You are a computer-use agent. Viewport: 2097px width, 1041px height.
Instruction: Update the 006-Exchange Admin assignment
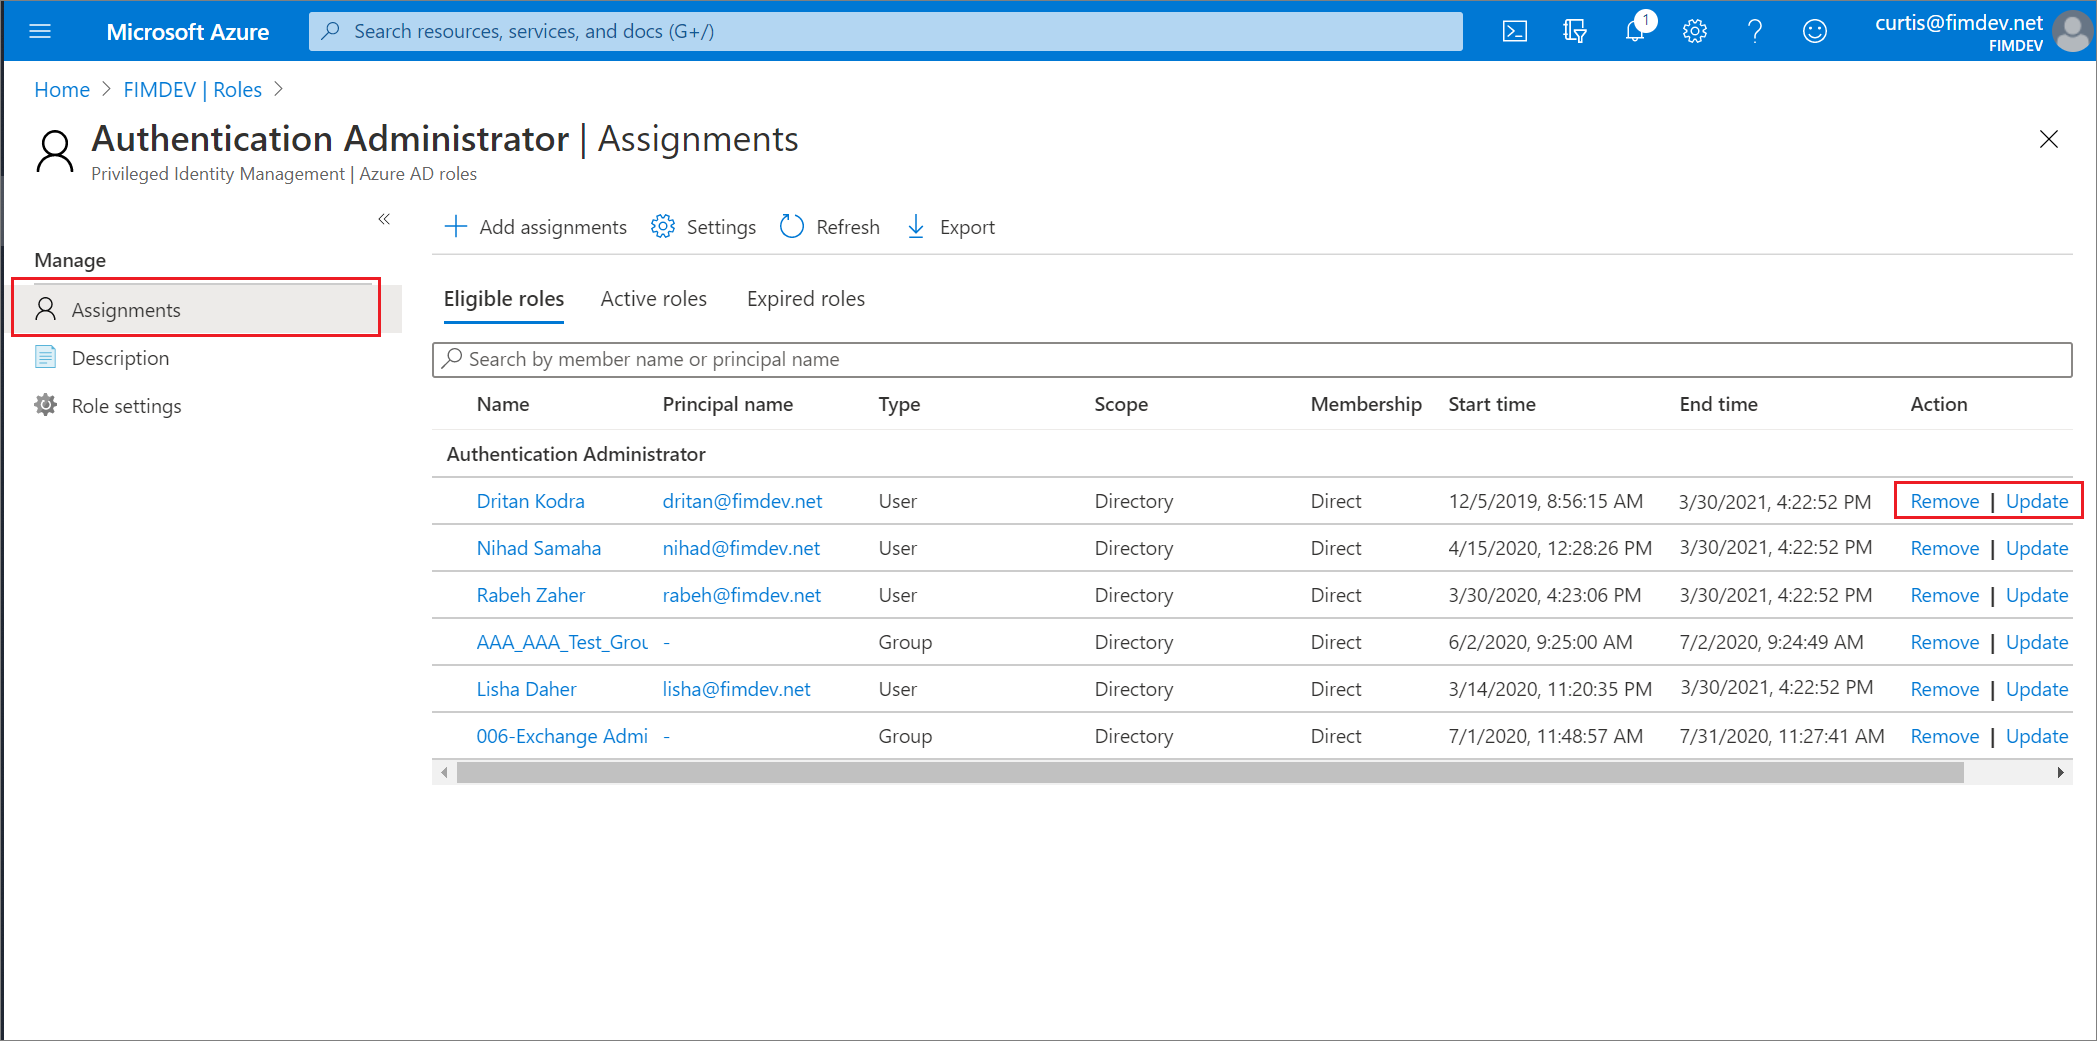point(2037,736)
